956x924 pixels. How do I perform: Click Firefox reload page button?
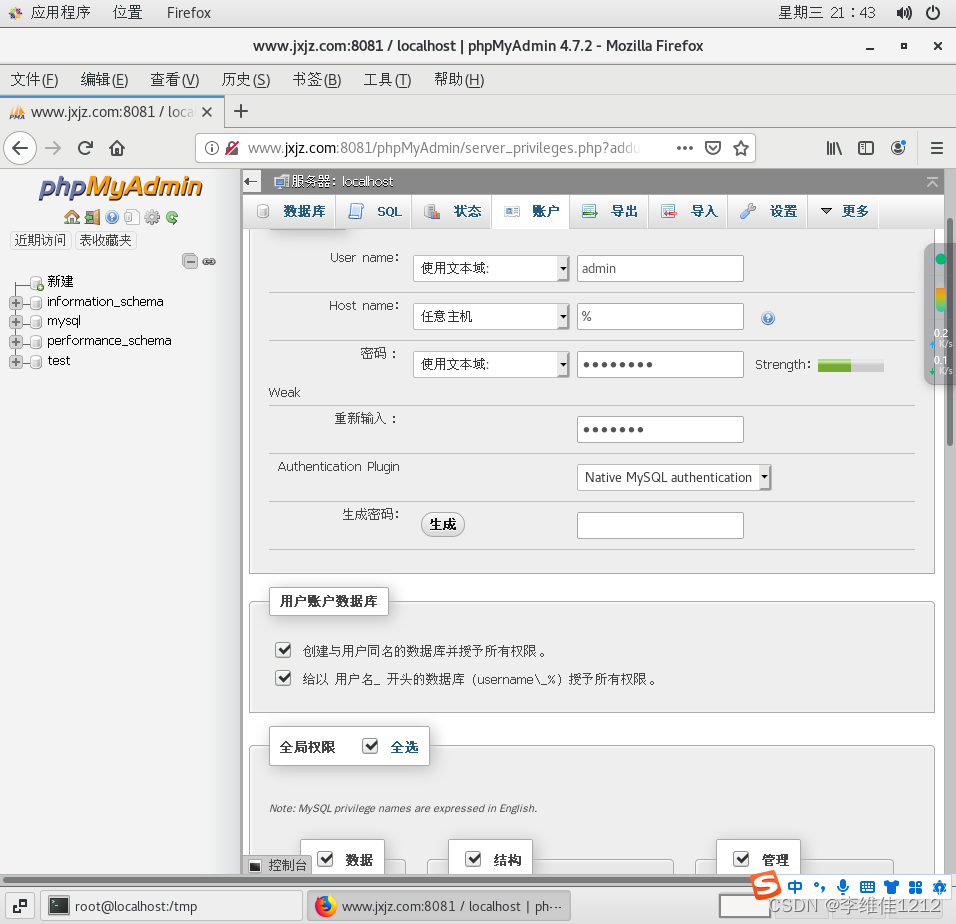click(85, 148)
